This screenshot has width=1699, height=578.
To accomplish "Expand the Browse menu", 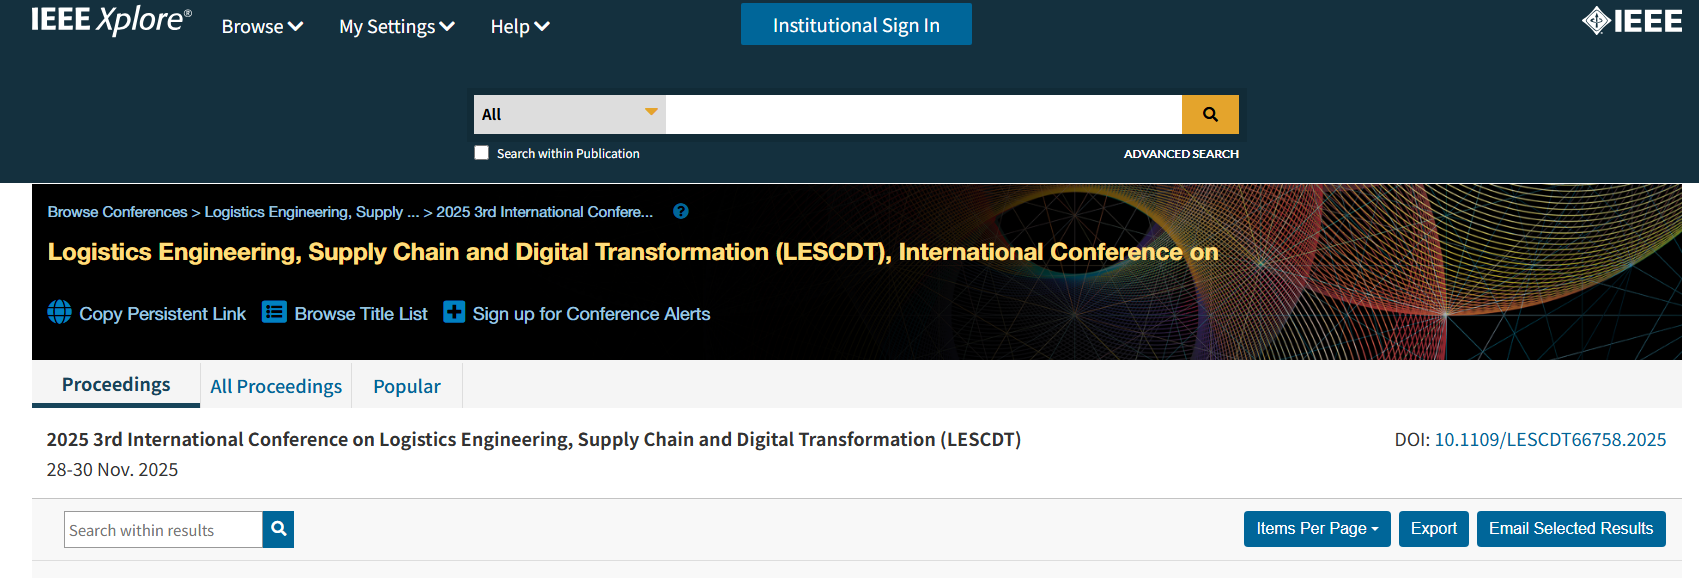I will pyautogui.click(x=262, y=26).
